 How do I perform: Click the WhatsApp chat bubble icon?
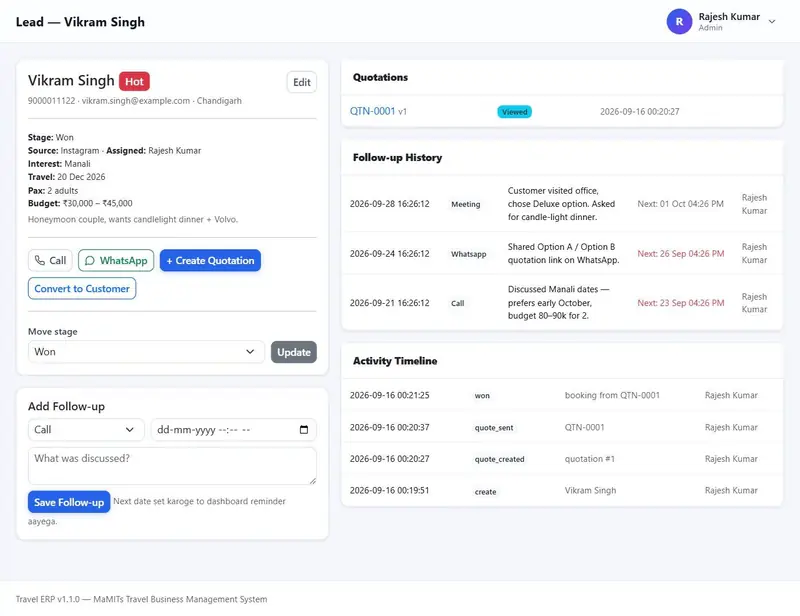pos(90,261)
